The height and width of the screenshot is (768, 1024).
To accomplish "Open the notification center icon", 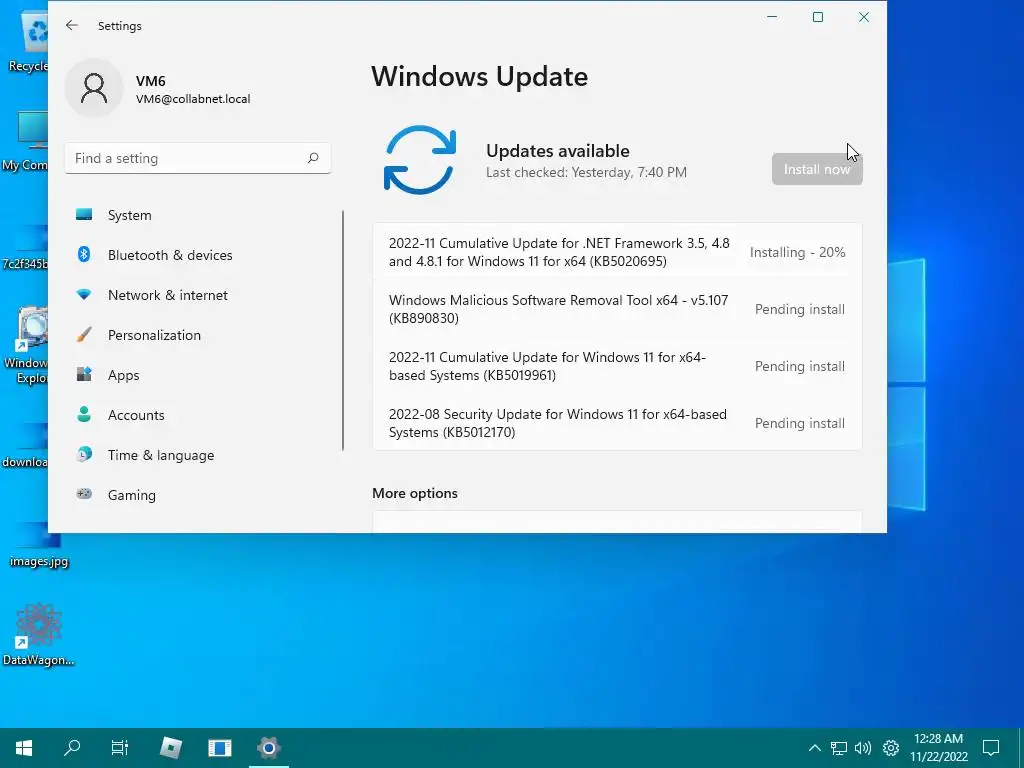I will pos(991,748).
